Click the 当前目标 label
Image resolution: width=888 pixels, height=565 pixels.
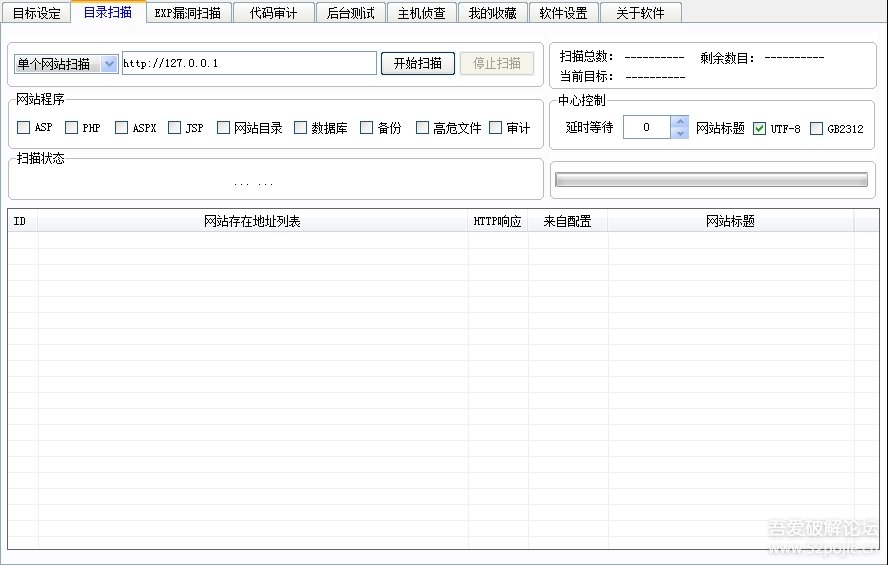pos(586,76)
